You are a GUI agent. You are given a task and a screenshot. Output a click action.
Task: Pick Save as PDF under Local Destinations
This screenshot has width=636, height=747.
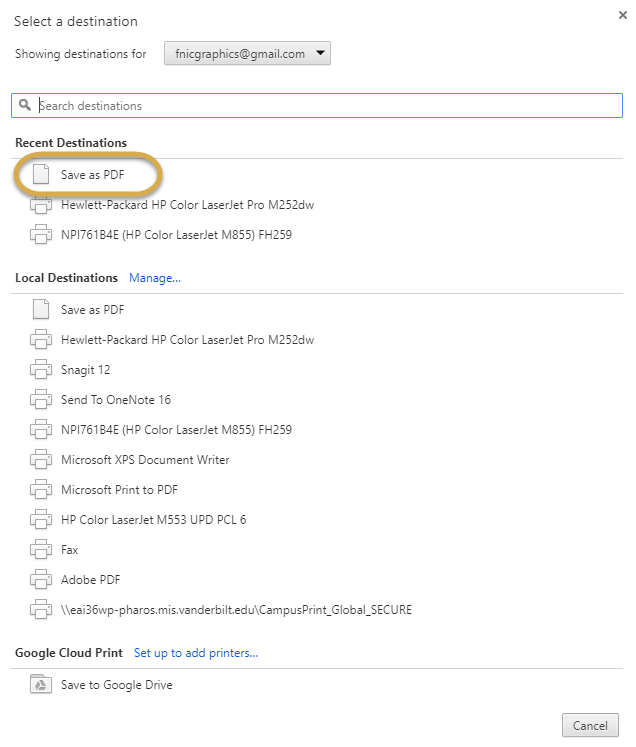pos(317,310)
